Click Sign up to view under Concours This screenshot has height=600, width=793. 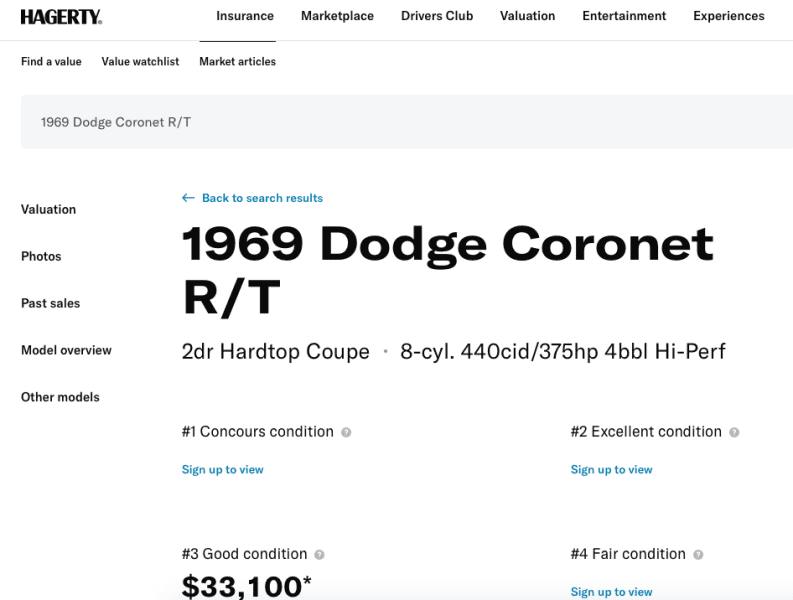(222, 469)
